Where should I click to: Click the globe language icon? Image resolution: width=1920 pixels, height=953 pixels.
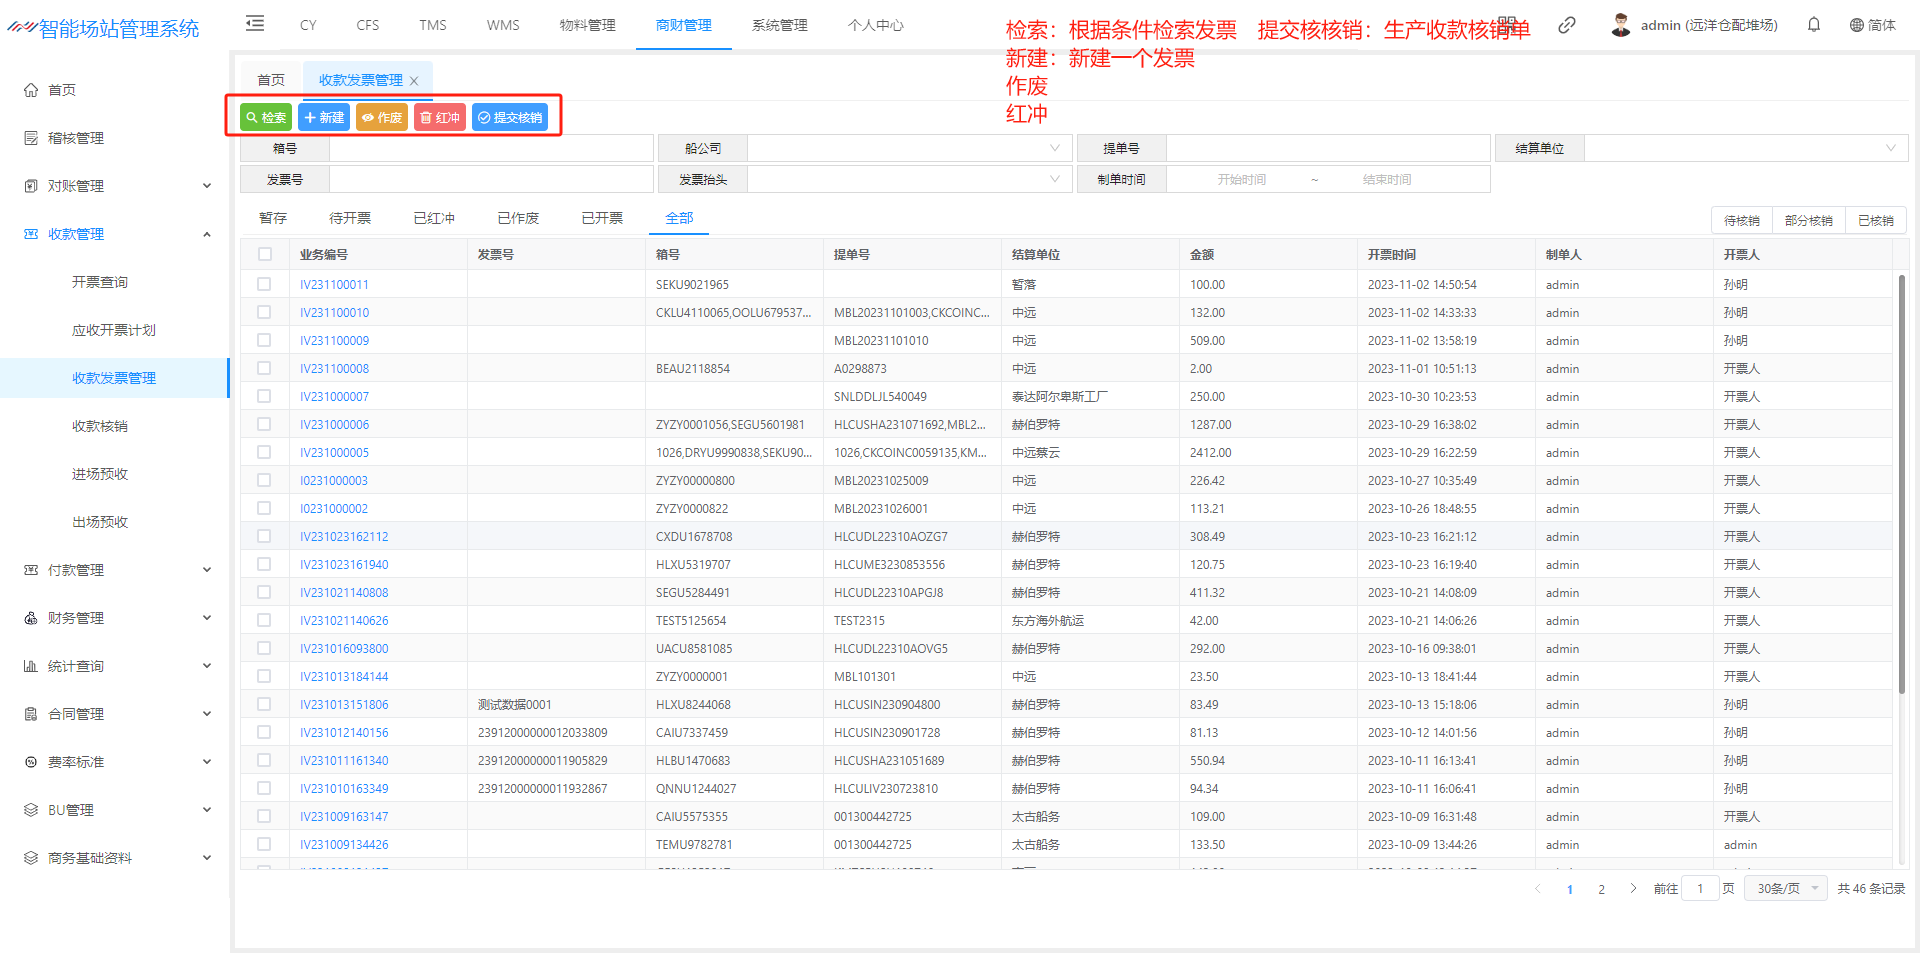tap(1856, 25)
